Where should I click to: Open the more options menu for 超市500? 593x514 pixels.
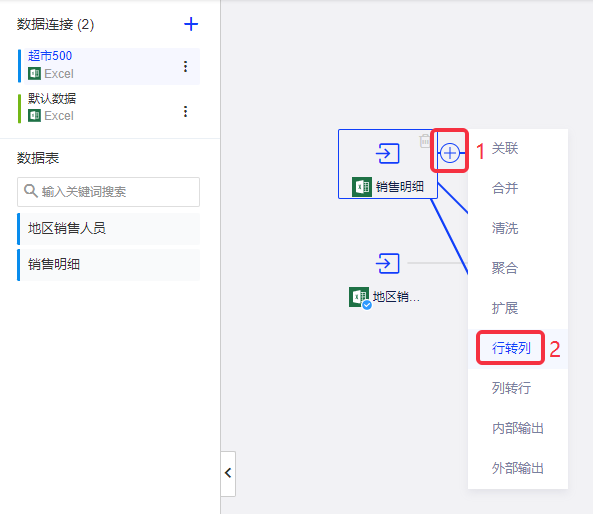point(185,67)
